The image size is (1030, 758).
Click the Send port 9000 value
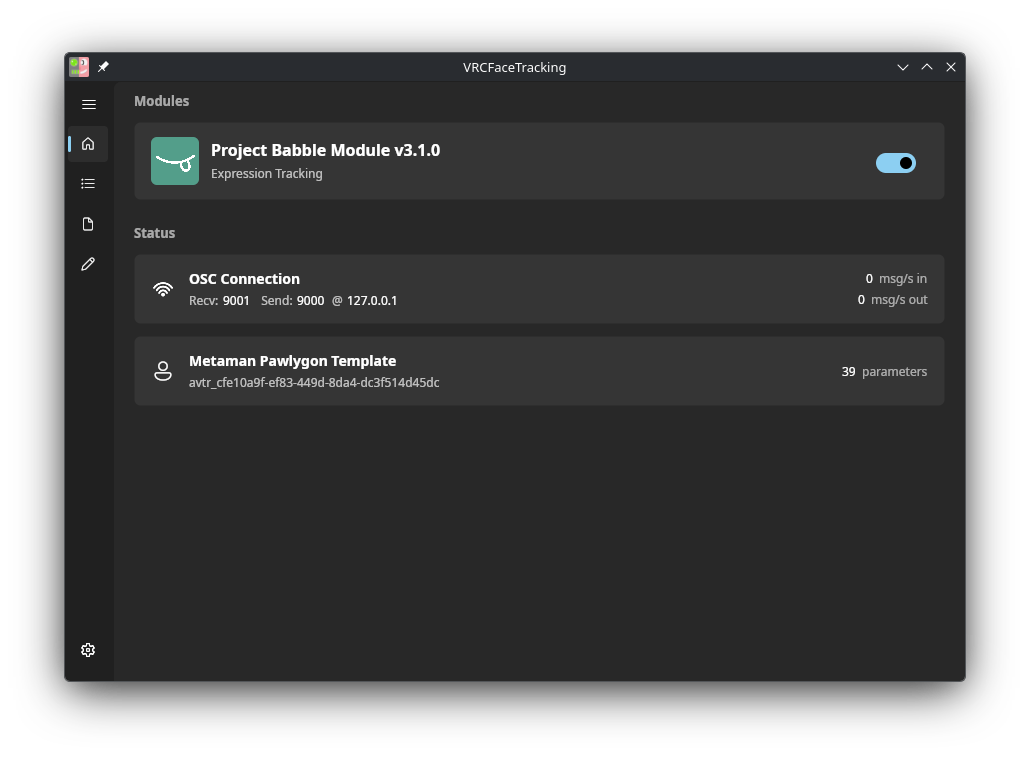click(x=310, y=301)
